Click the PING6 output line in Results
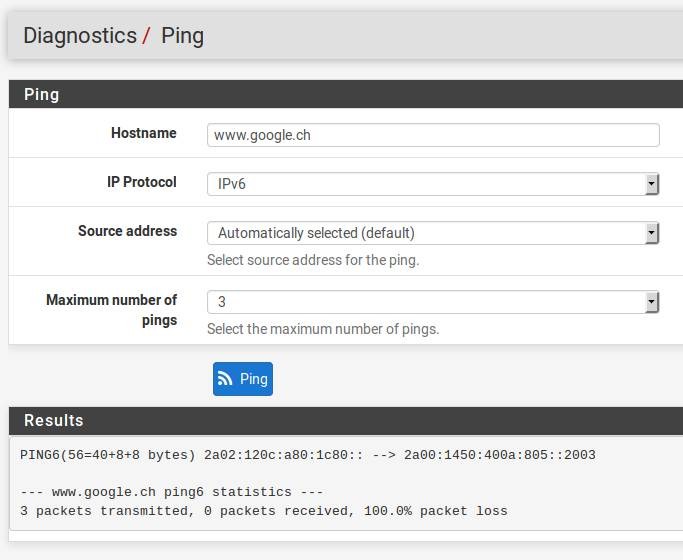 [x=307, y=455]
